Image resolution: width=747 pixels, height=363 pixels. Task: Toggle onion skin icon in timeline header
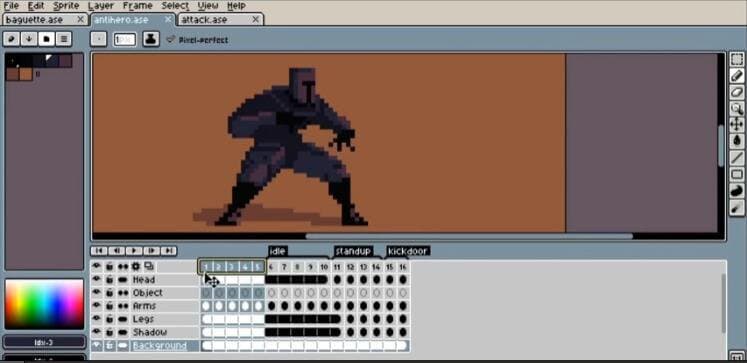(149, 266)
